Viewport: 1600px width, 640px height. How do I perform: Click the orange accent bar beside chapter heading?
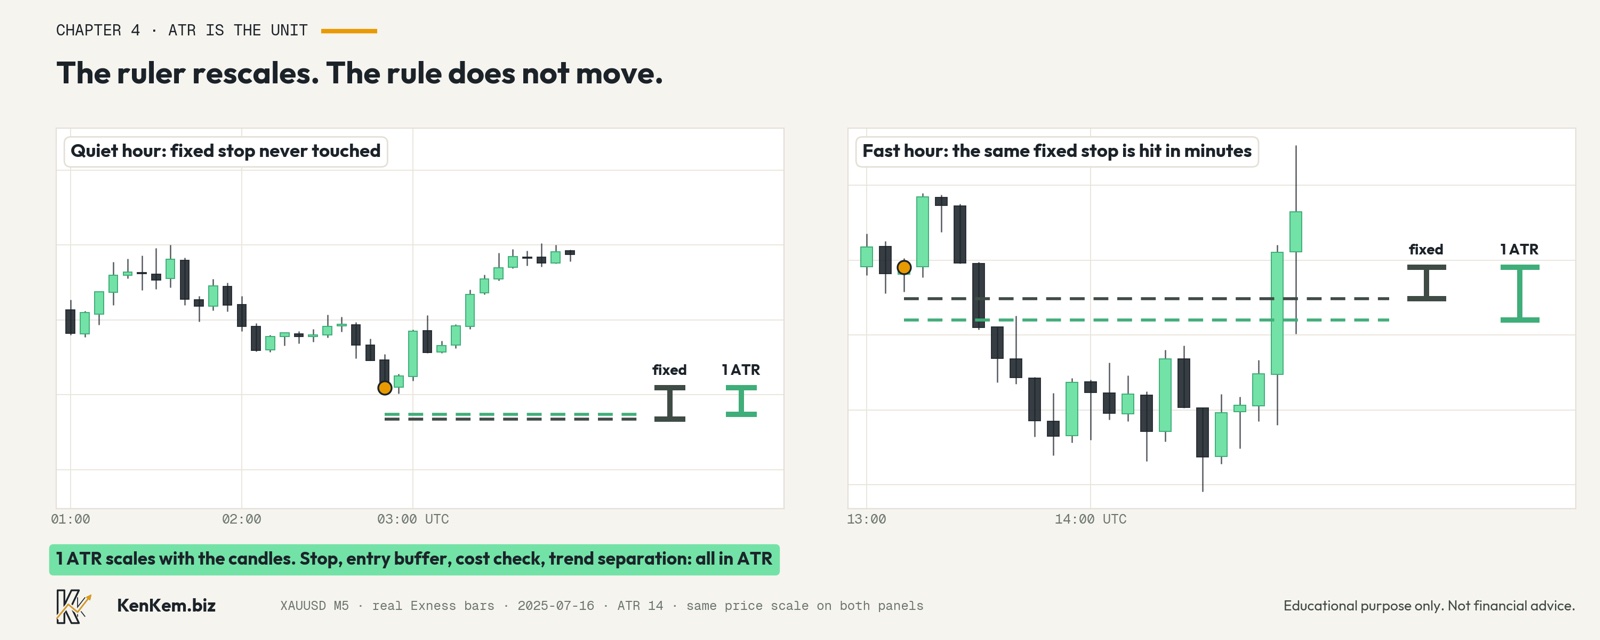349,31
